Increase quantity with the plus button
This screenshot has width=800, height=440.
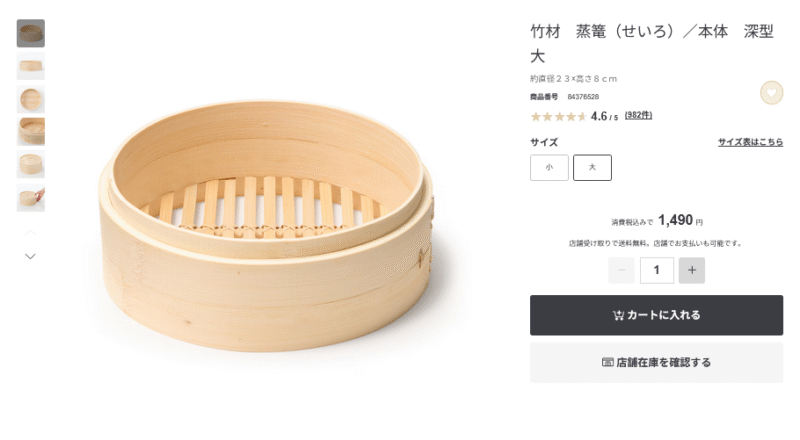coord(692,270)
